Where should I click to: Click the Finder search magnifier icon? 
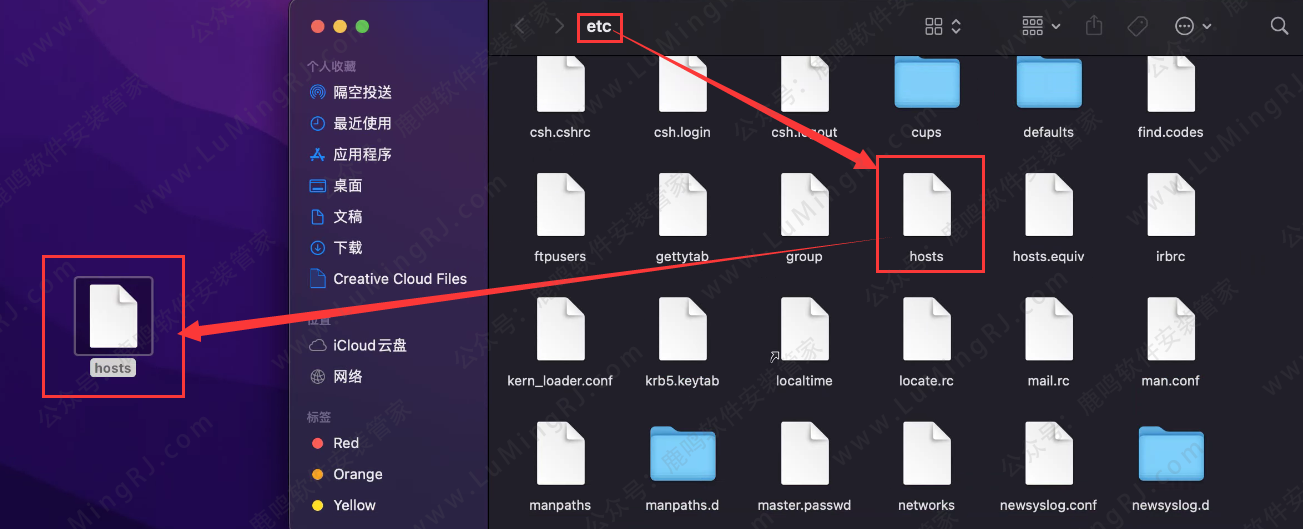click(x=1279, y=26)
